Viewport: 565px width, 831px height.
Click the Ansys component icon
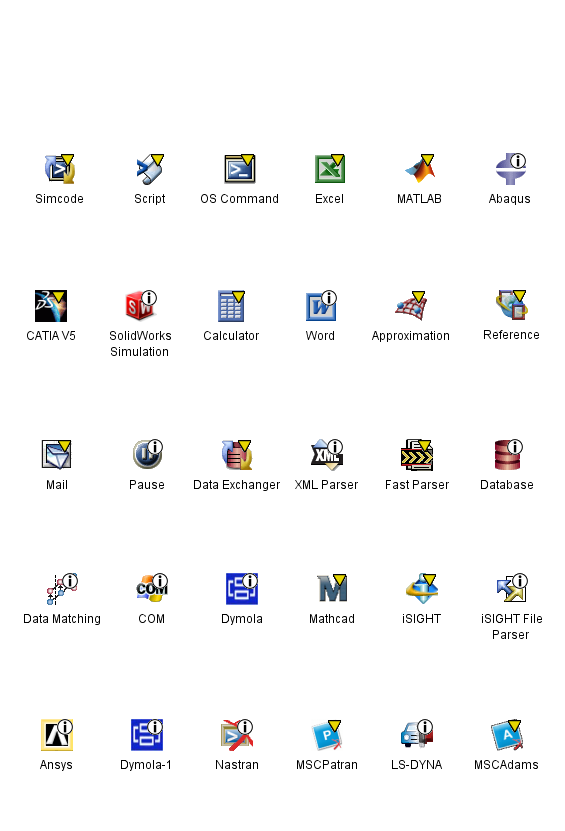click(x=57, y=735)
